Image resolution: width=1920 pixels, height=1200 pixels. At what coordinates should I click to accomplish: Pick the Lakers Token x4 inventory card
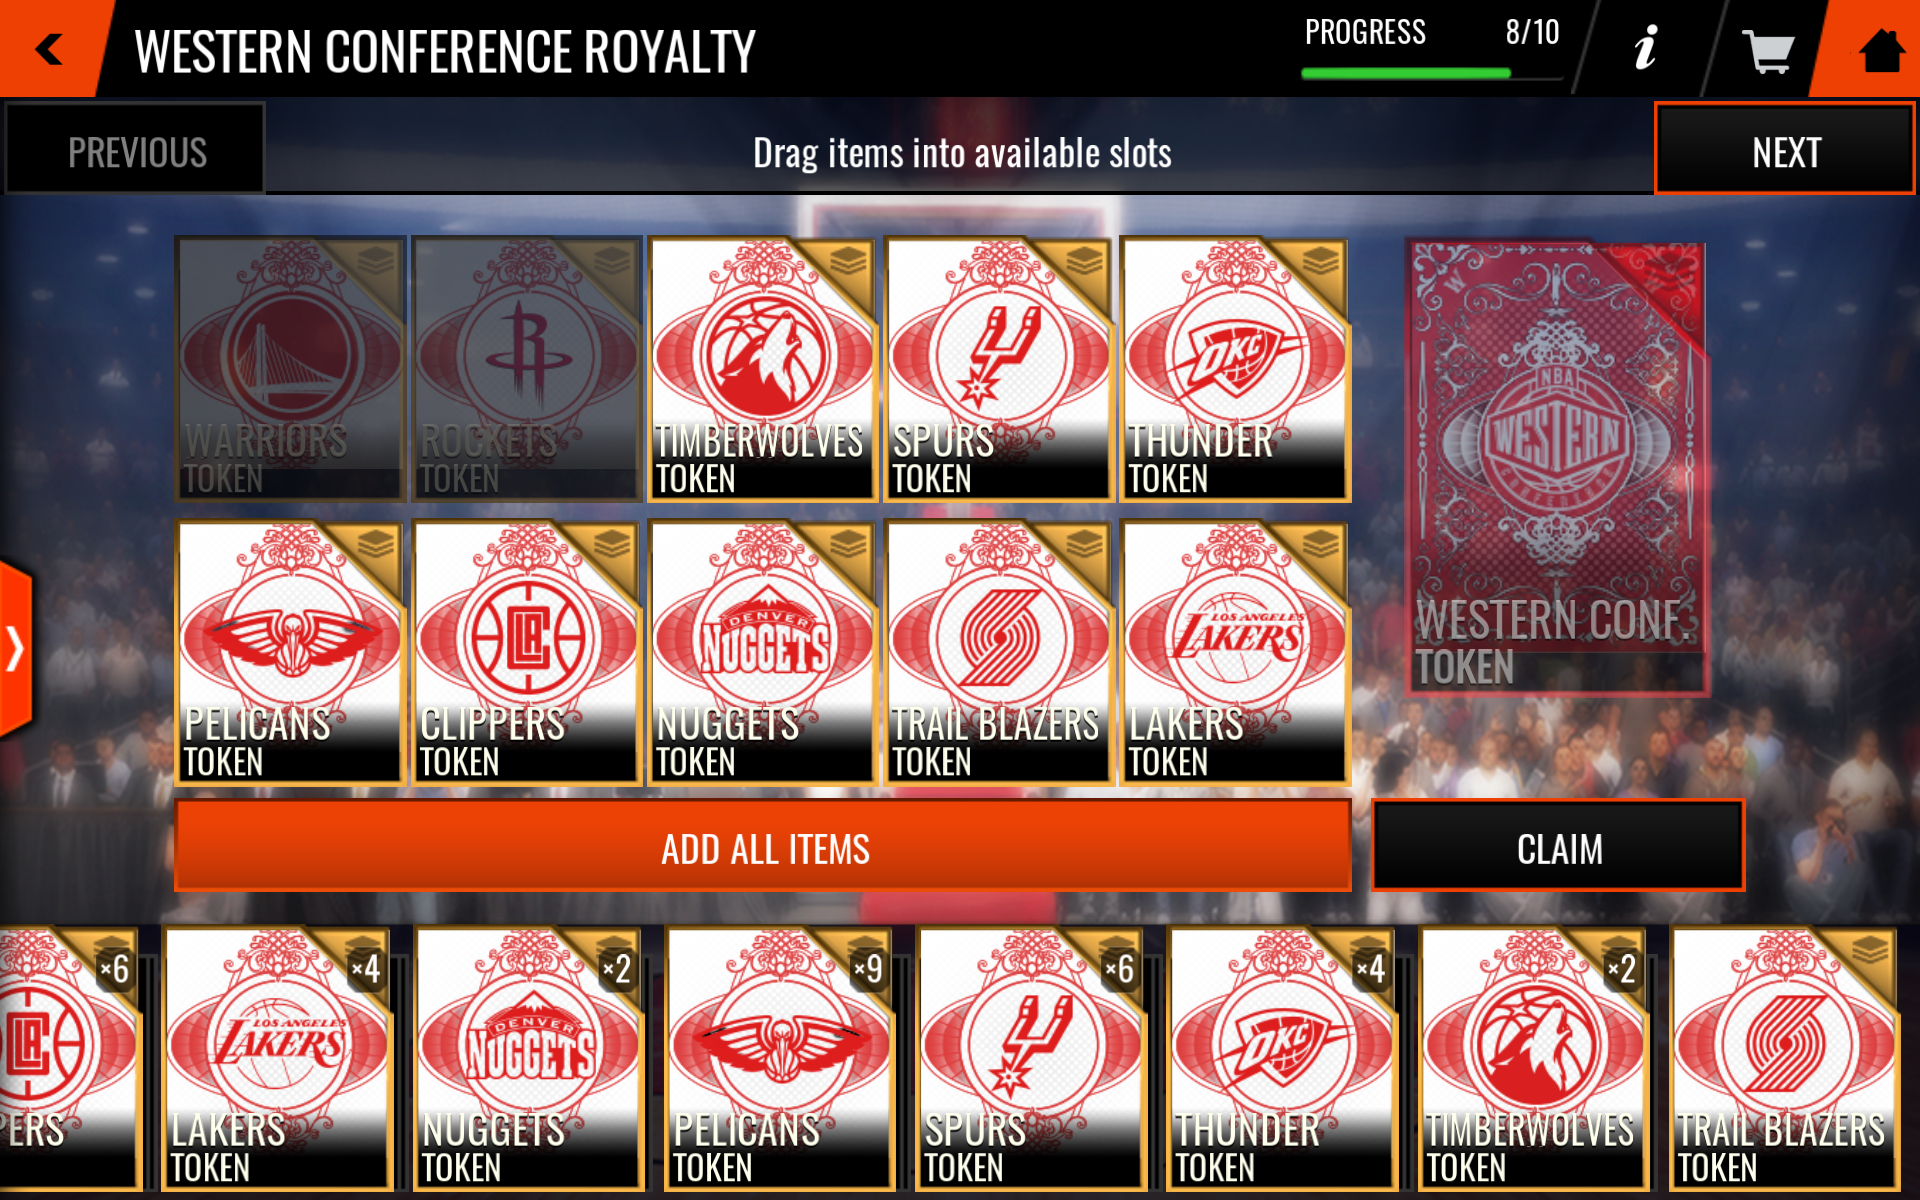click(x=278, y=1058)
